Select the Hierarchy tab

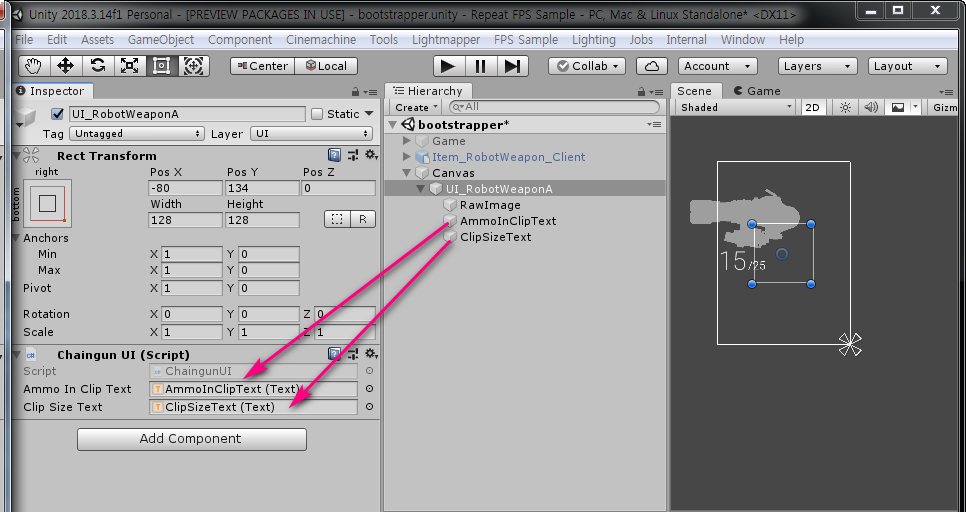428,91
